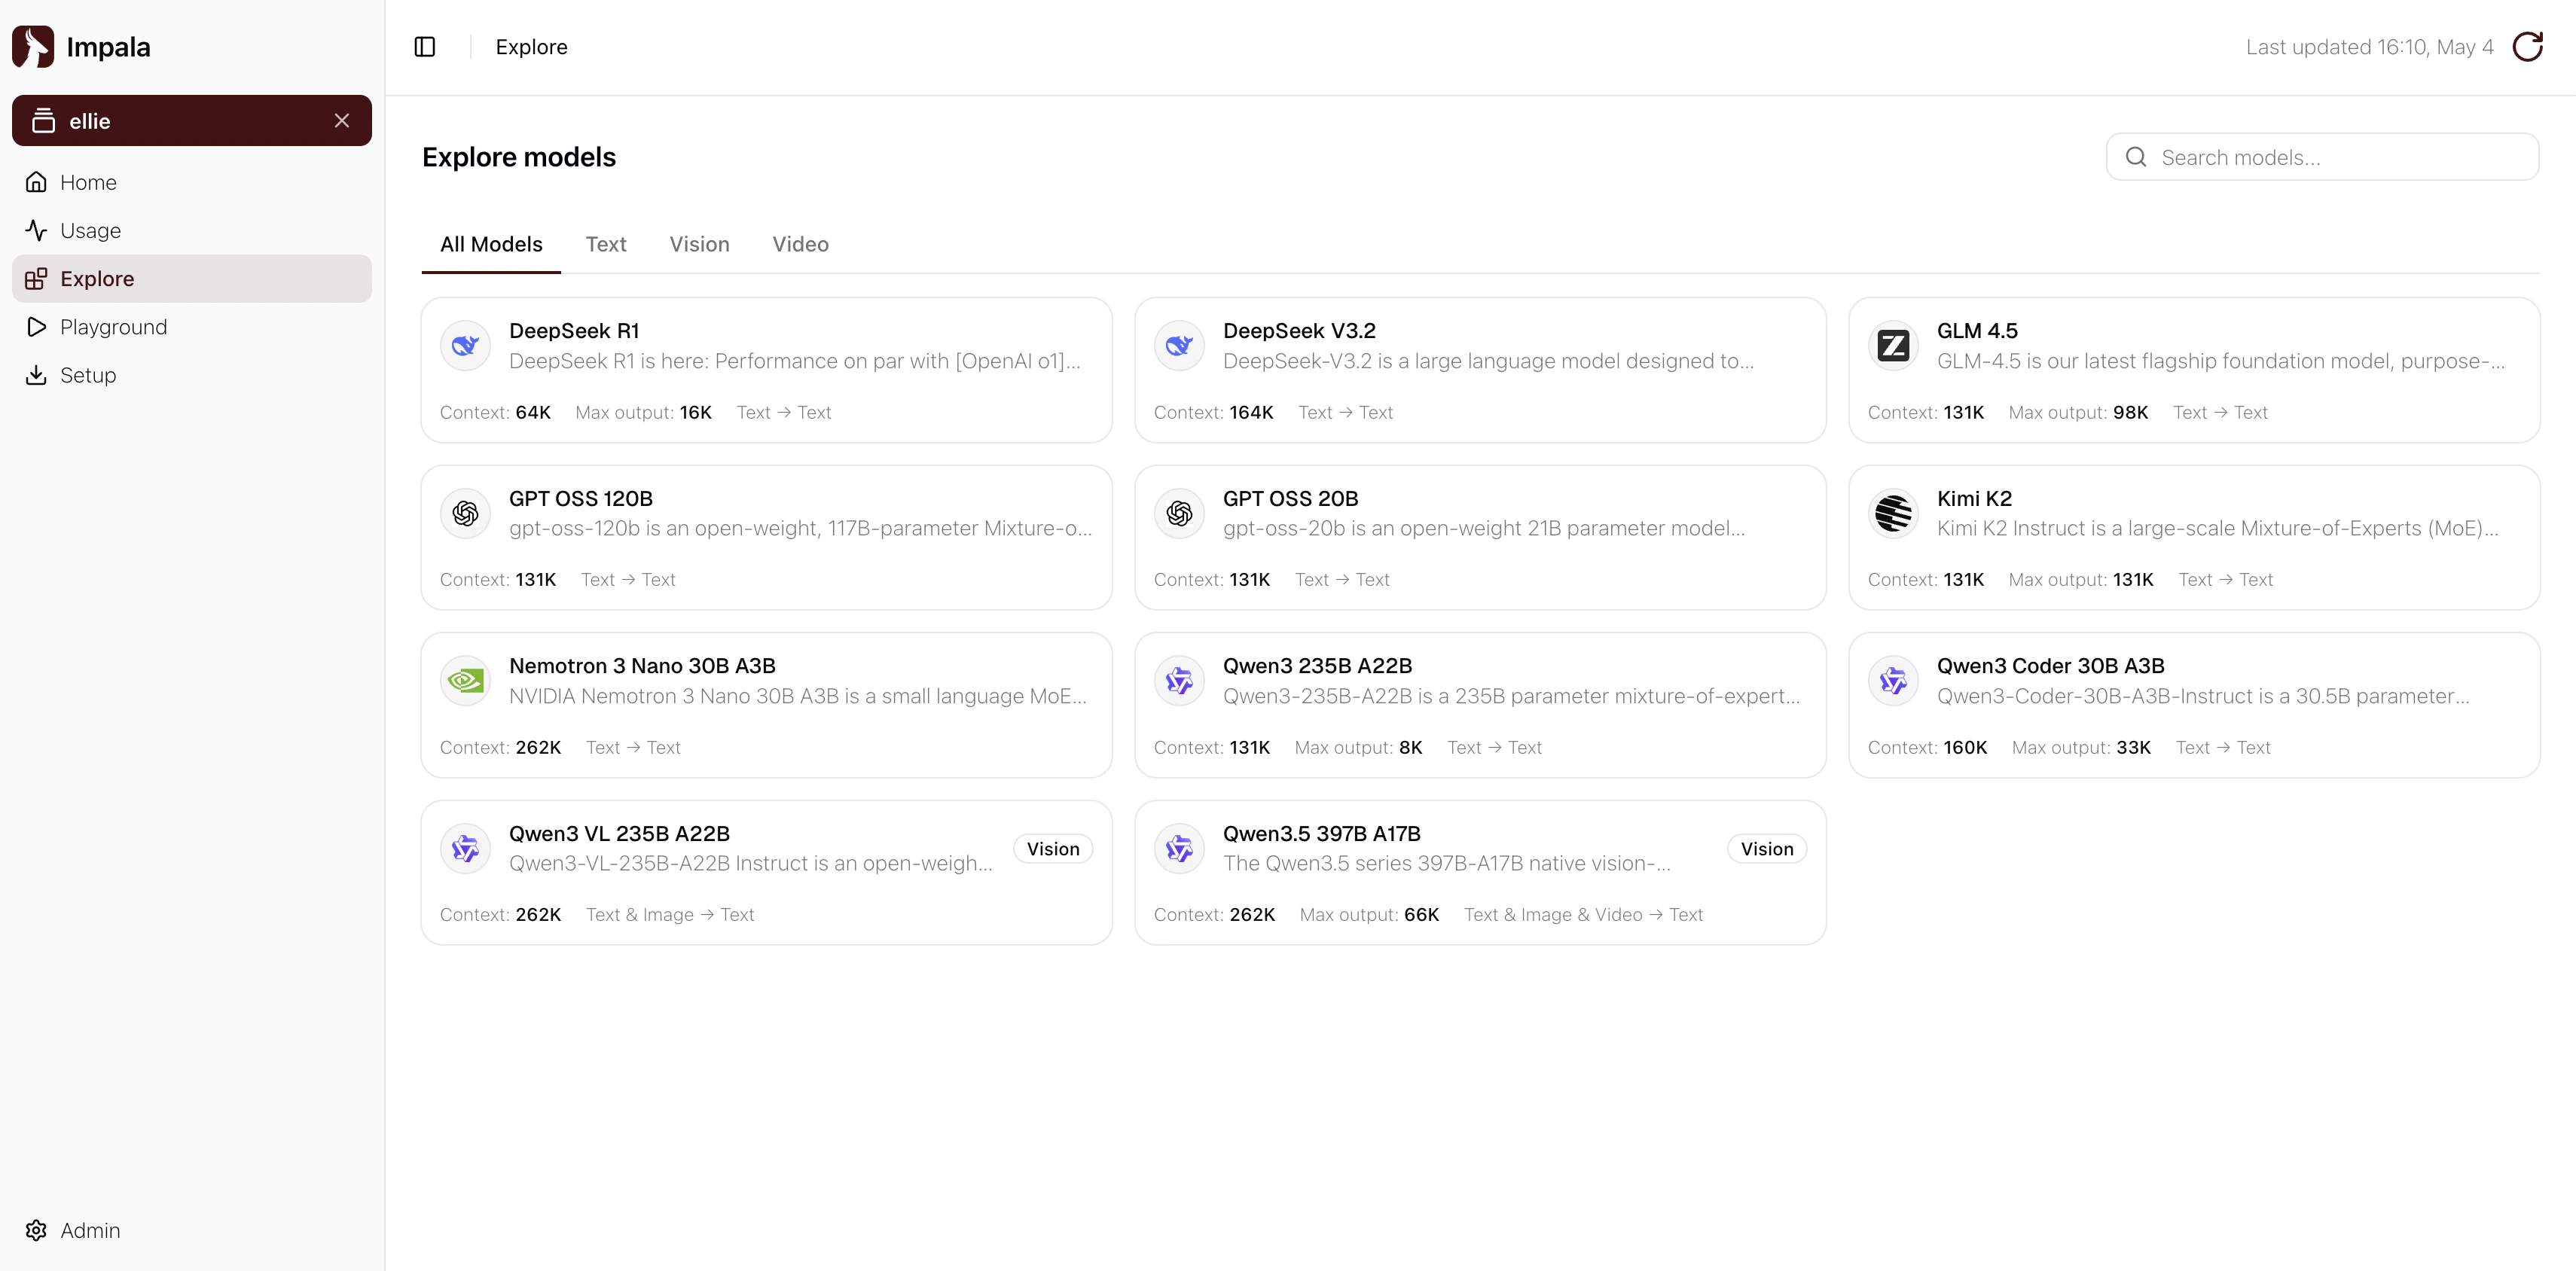Open the Qwen3 235B A22B model title
This screenshot has width=2576, height=1271.
pos(1317,666)
